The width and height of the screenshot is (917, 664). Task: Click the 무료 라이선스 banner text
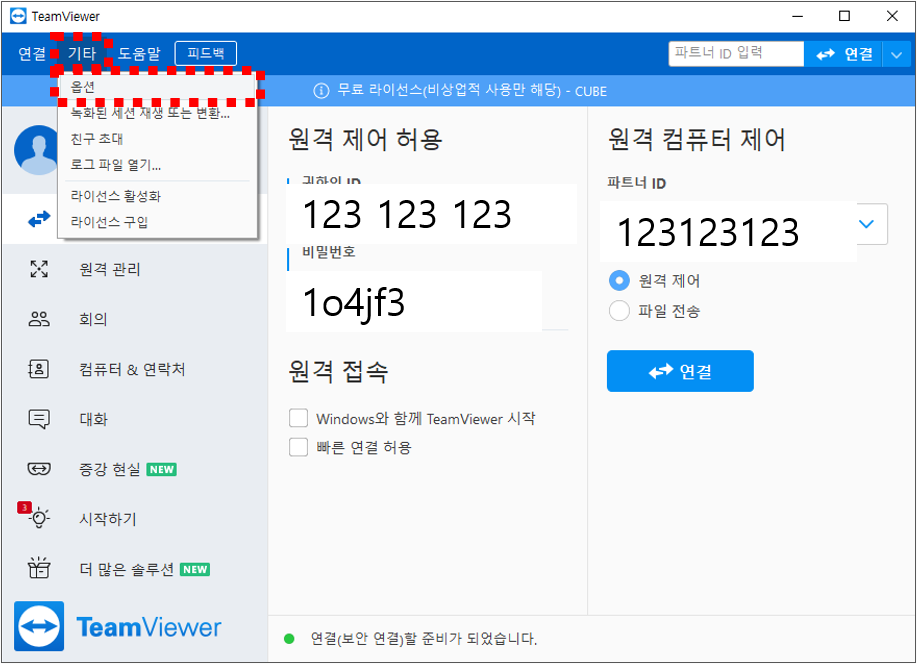click(x=472, y=91)
